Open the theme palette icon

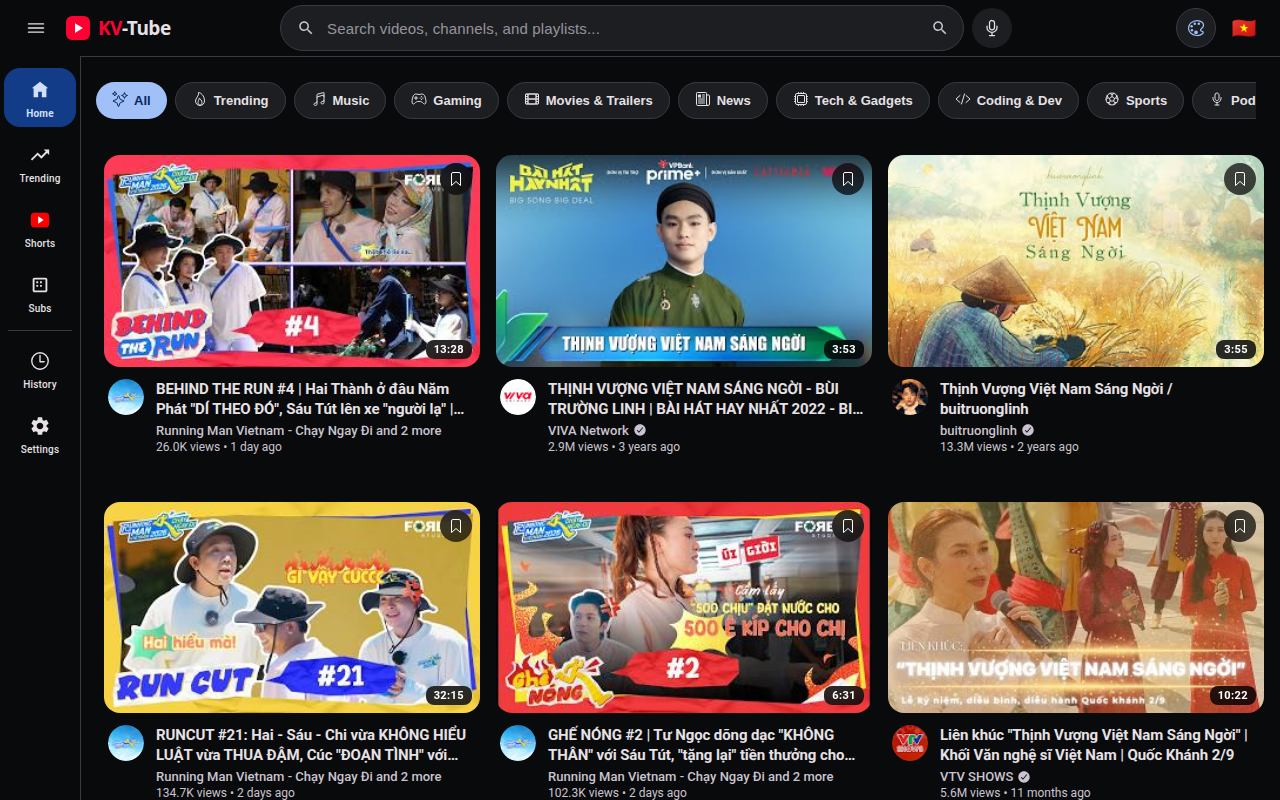[1196, 28]
